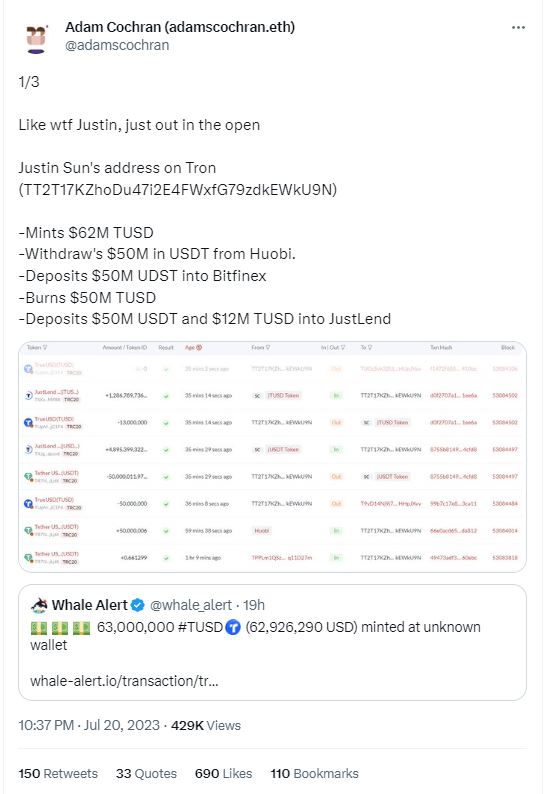
Task: Open the transaction table screenshot image
Action: [272, 457]
